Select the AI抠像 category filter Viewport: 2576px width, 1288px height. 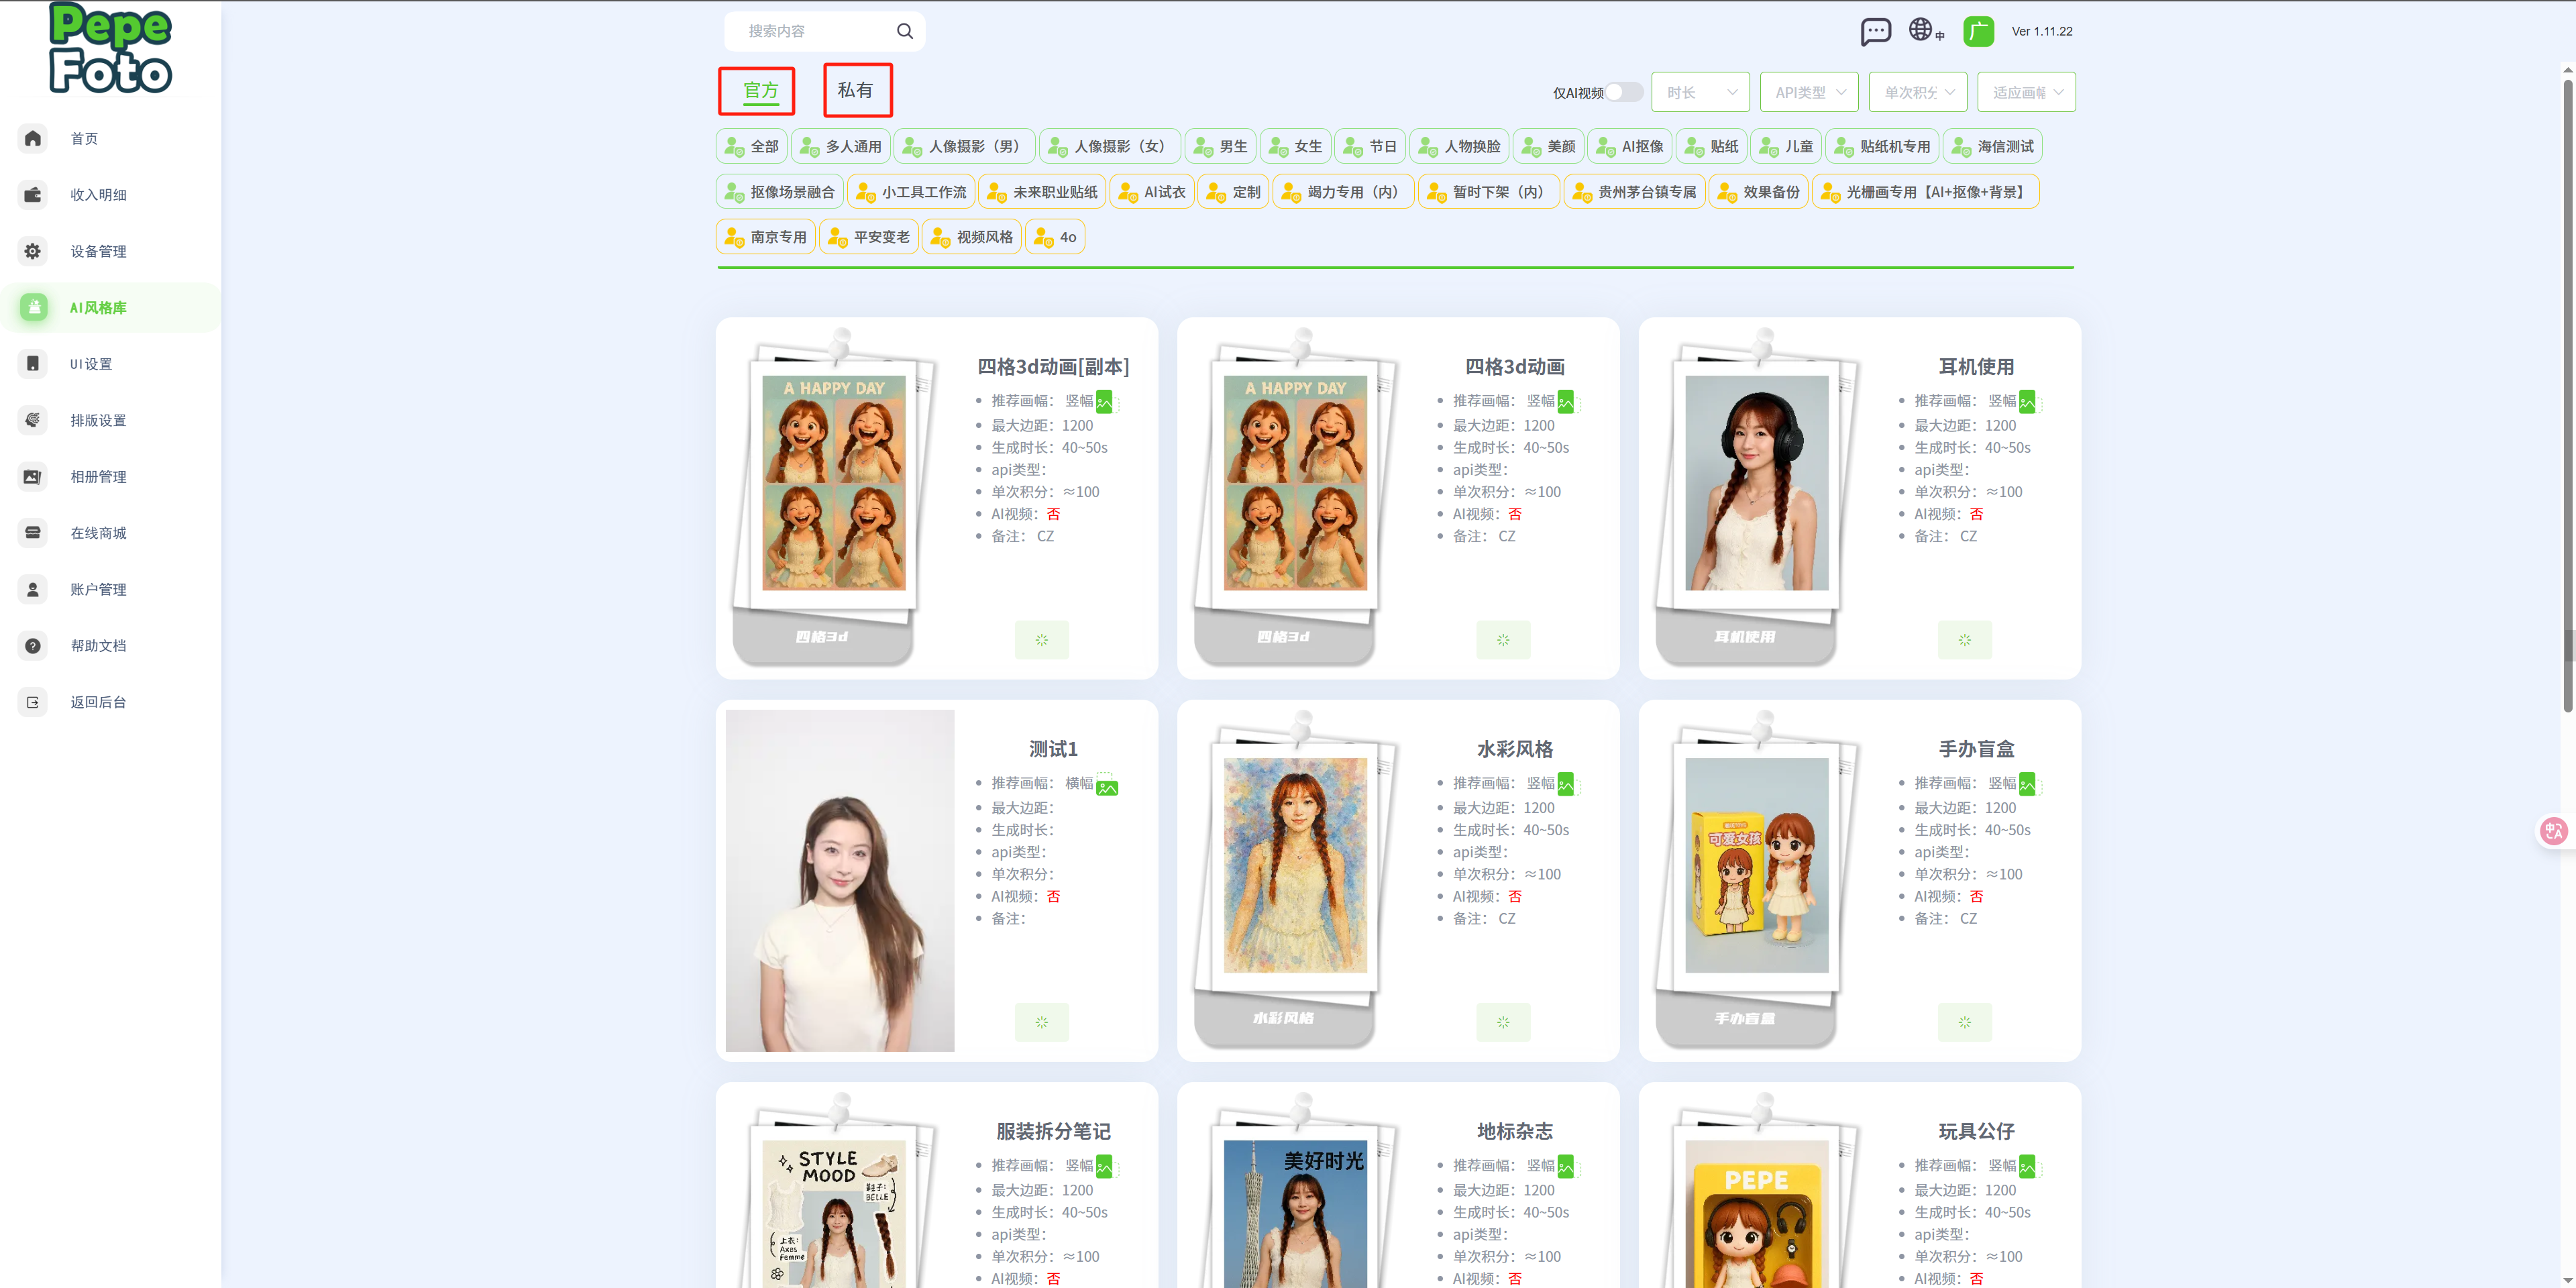[x=1630, y=146]
